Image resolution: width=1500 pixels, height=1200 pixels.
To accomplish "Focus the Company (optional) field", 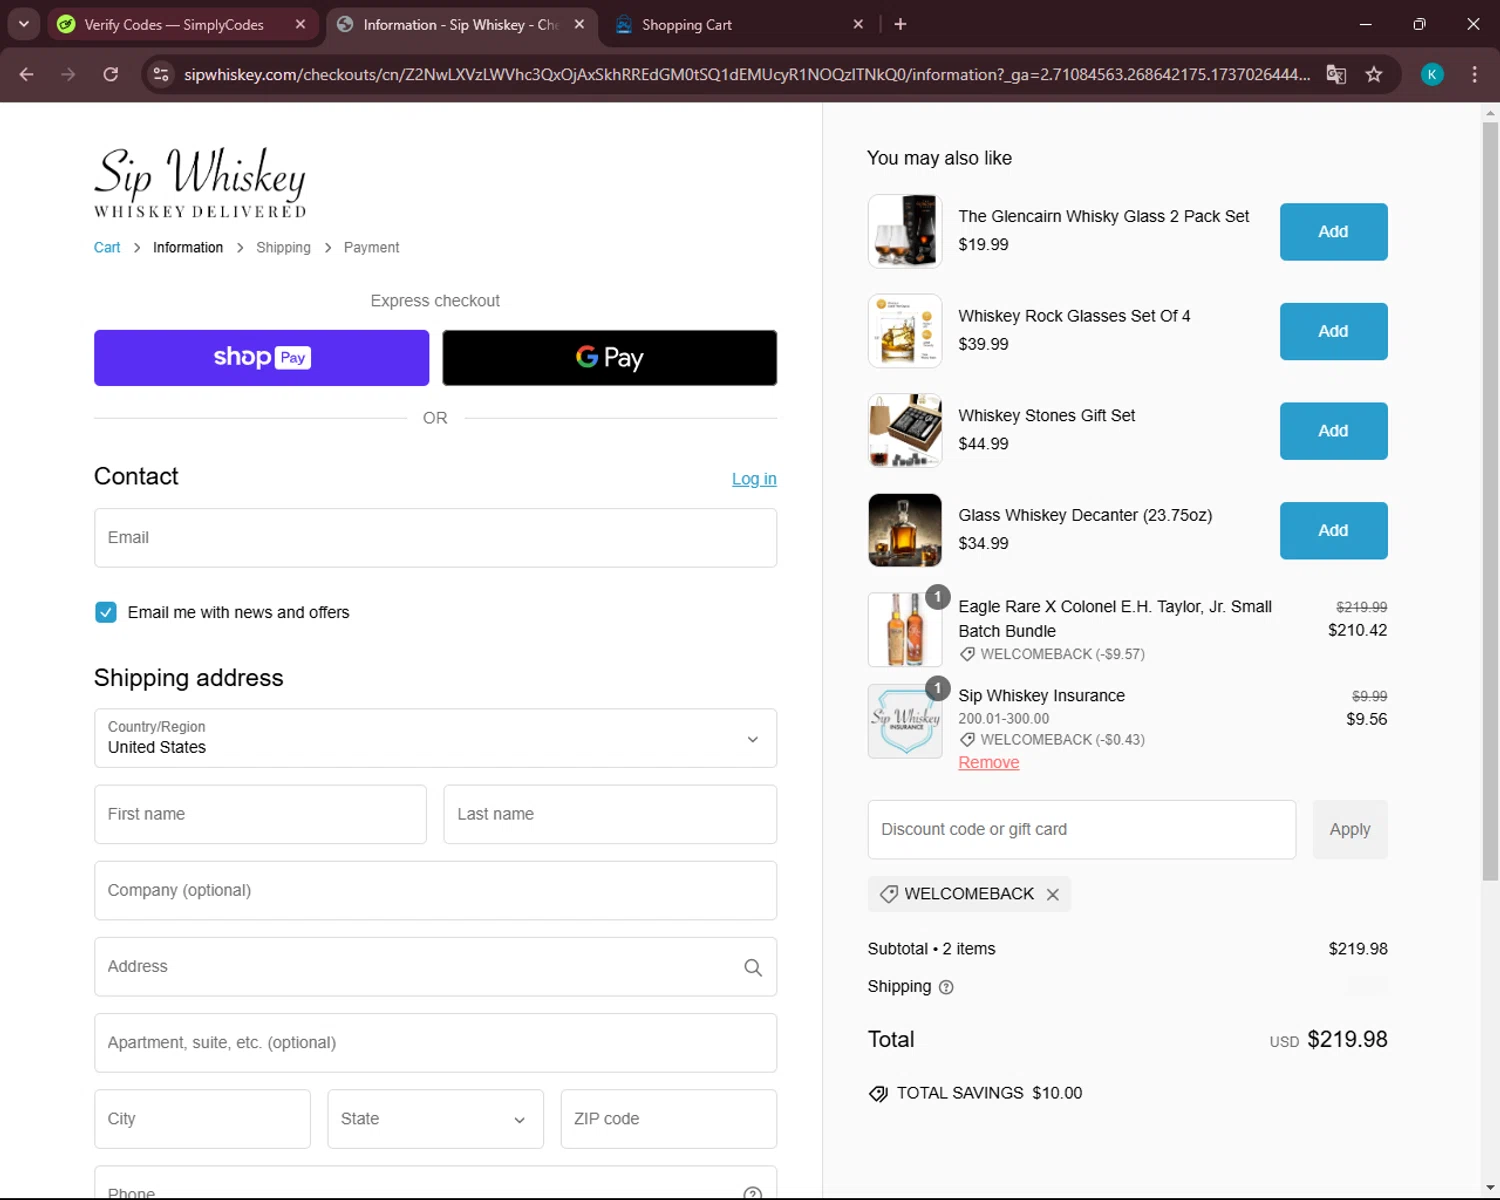I will pyautogui.click(x=435, y=890).
